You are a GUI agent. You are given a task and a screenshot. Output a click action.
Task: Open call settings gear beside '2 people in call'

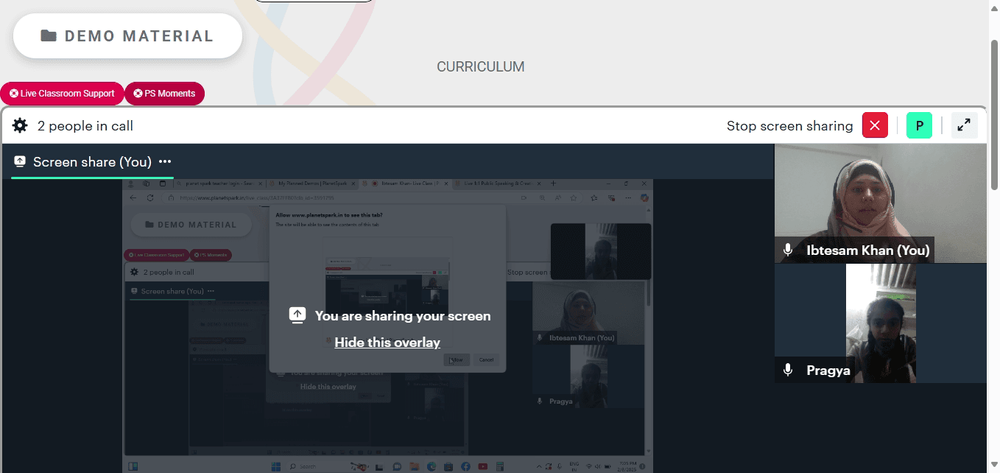tap(20, 126)
